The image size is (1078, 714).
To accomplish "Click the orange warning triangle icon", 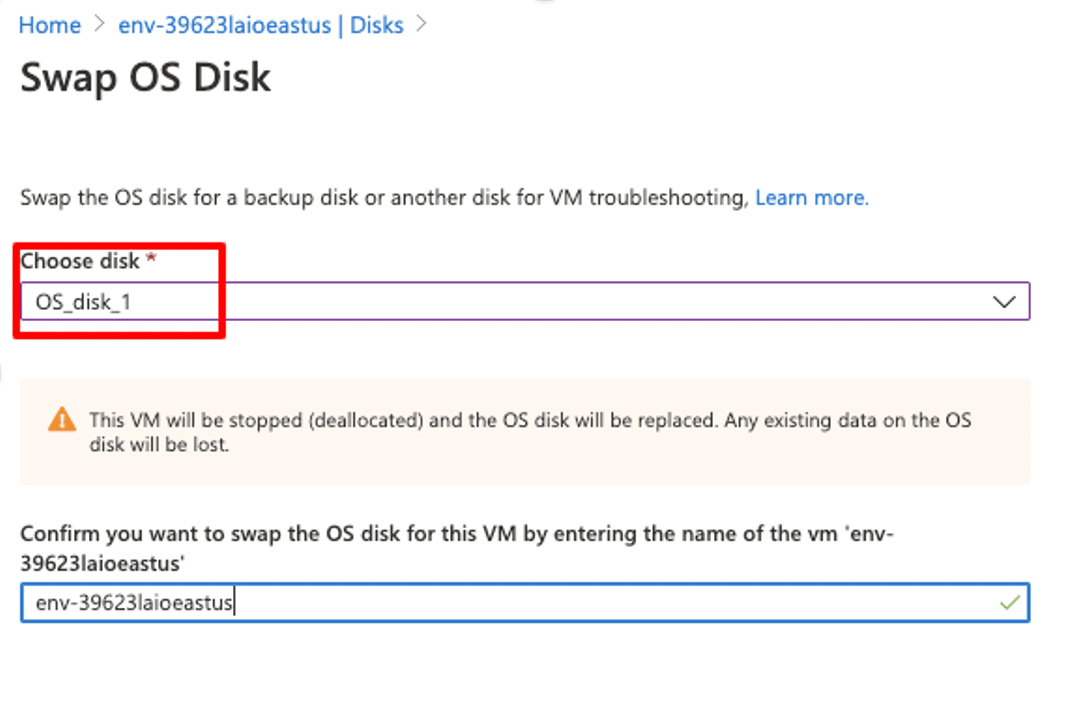I will 62,420.
